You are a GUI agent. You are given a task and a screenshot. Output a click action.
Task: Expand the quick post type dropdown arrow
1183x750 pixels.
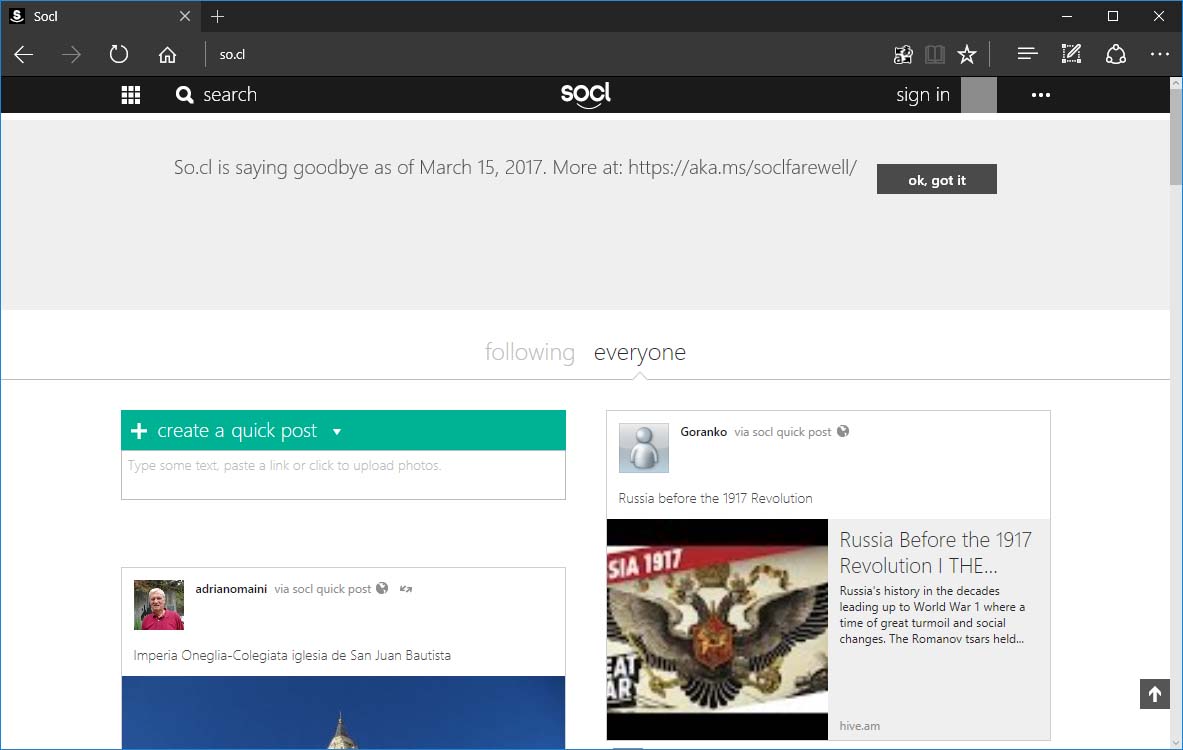(336, 432)
